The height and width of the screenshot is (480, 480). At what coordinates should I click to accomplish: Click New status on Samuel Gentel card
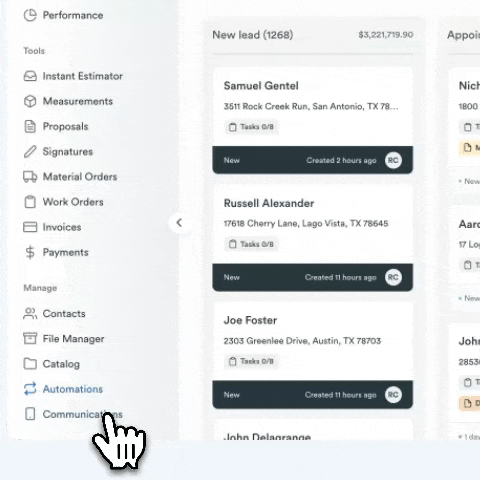[x=231, y=160]
